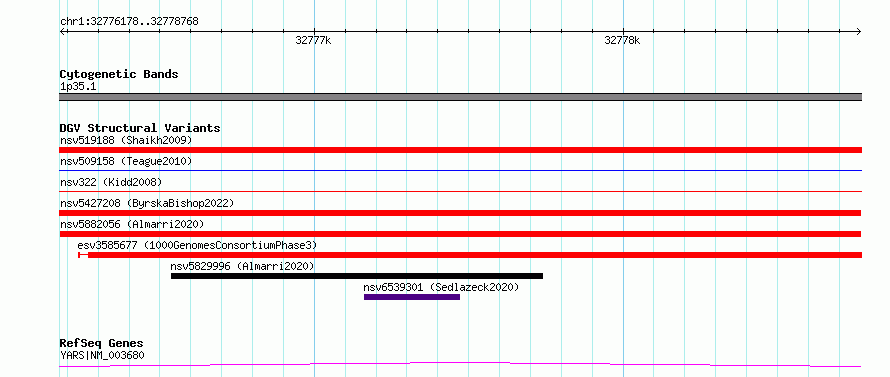Click the red nsv5427208 variant bar
The width and height of the screenshot is (890, 377).
[460, 213]
